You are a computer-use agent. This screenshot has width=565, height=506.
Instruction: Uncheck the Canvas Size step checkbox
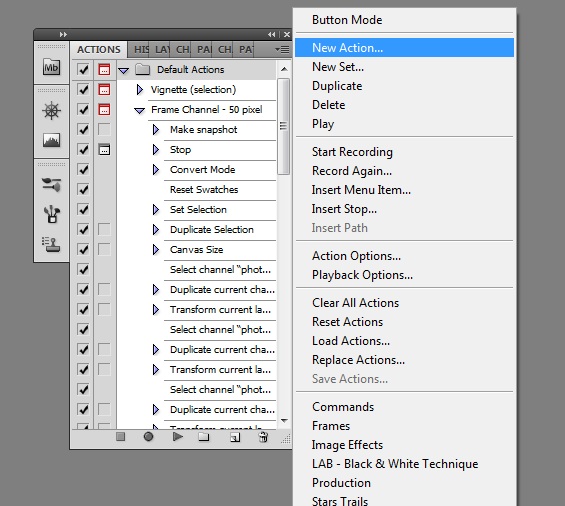(83, 249)
